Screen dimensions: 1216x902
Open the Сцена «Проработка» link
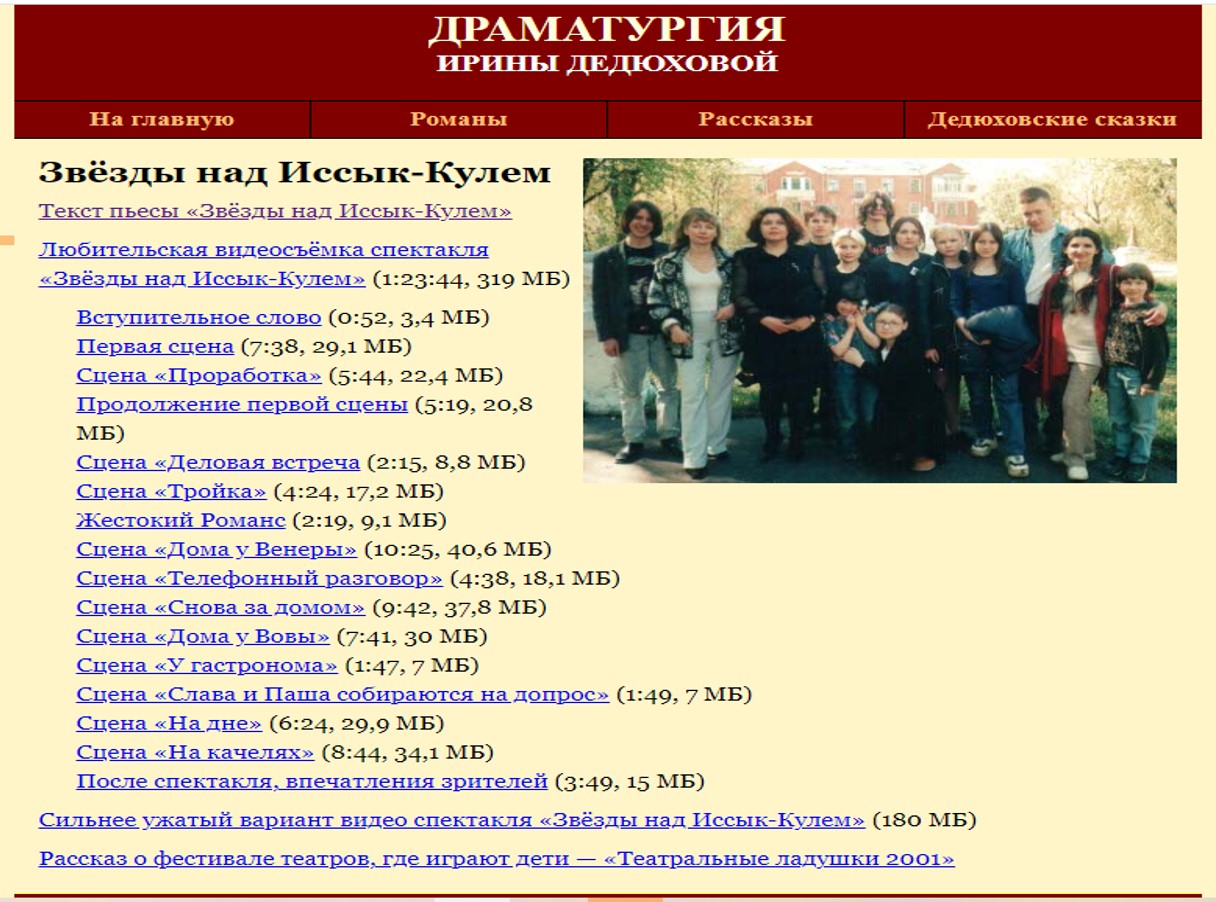pos(199,376)
